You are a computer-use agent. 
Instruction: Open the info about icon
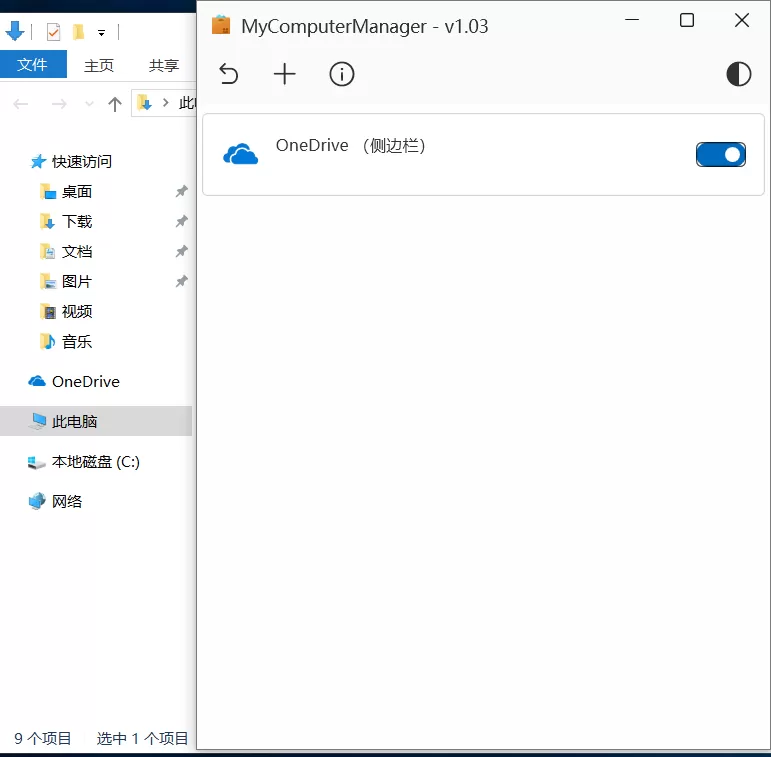[341, 74]
